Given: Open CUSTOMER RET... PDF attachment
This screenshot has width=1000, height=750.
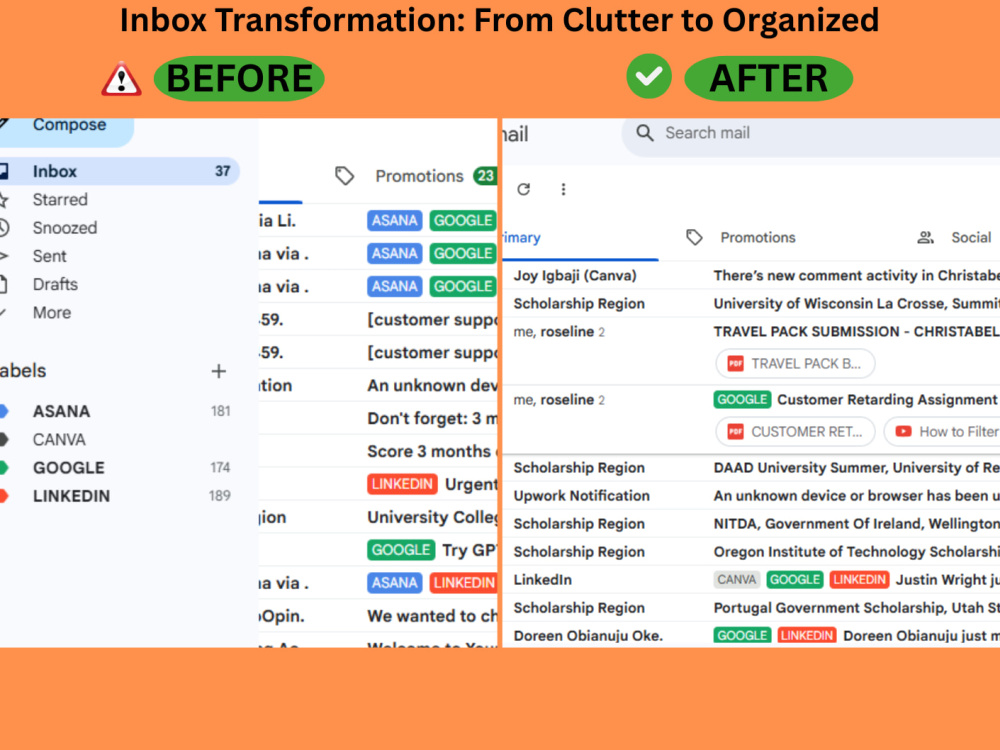Looking at the screenshot, I should 795,432.
